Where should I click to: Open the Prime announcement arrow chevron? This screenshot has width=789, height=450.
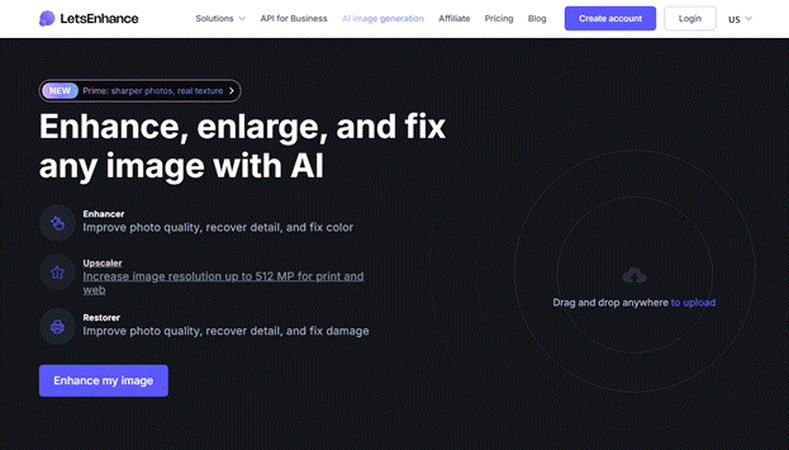click(x=231, y=91)
